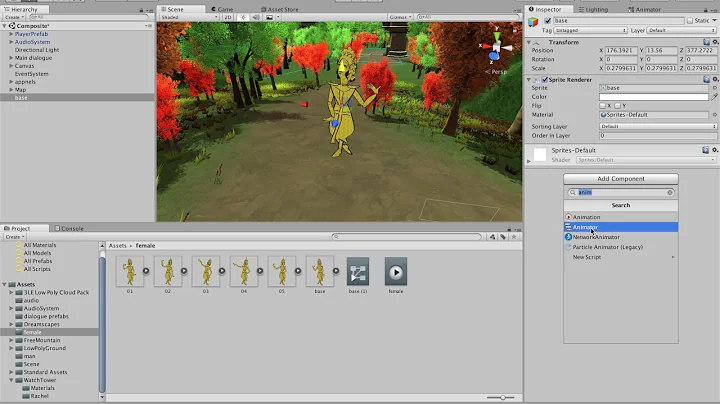
Task: Select the Dreamscapes folder
Action: point(42,324)
